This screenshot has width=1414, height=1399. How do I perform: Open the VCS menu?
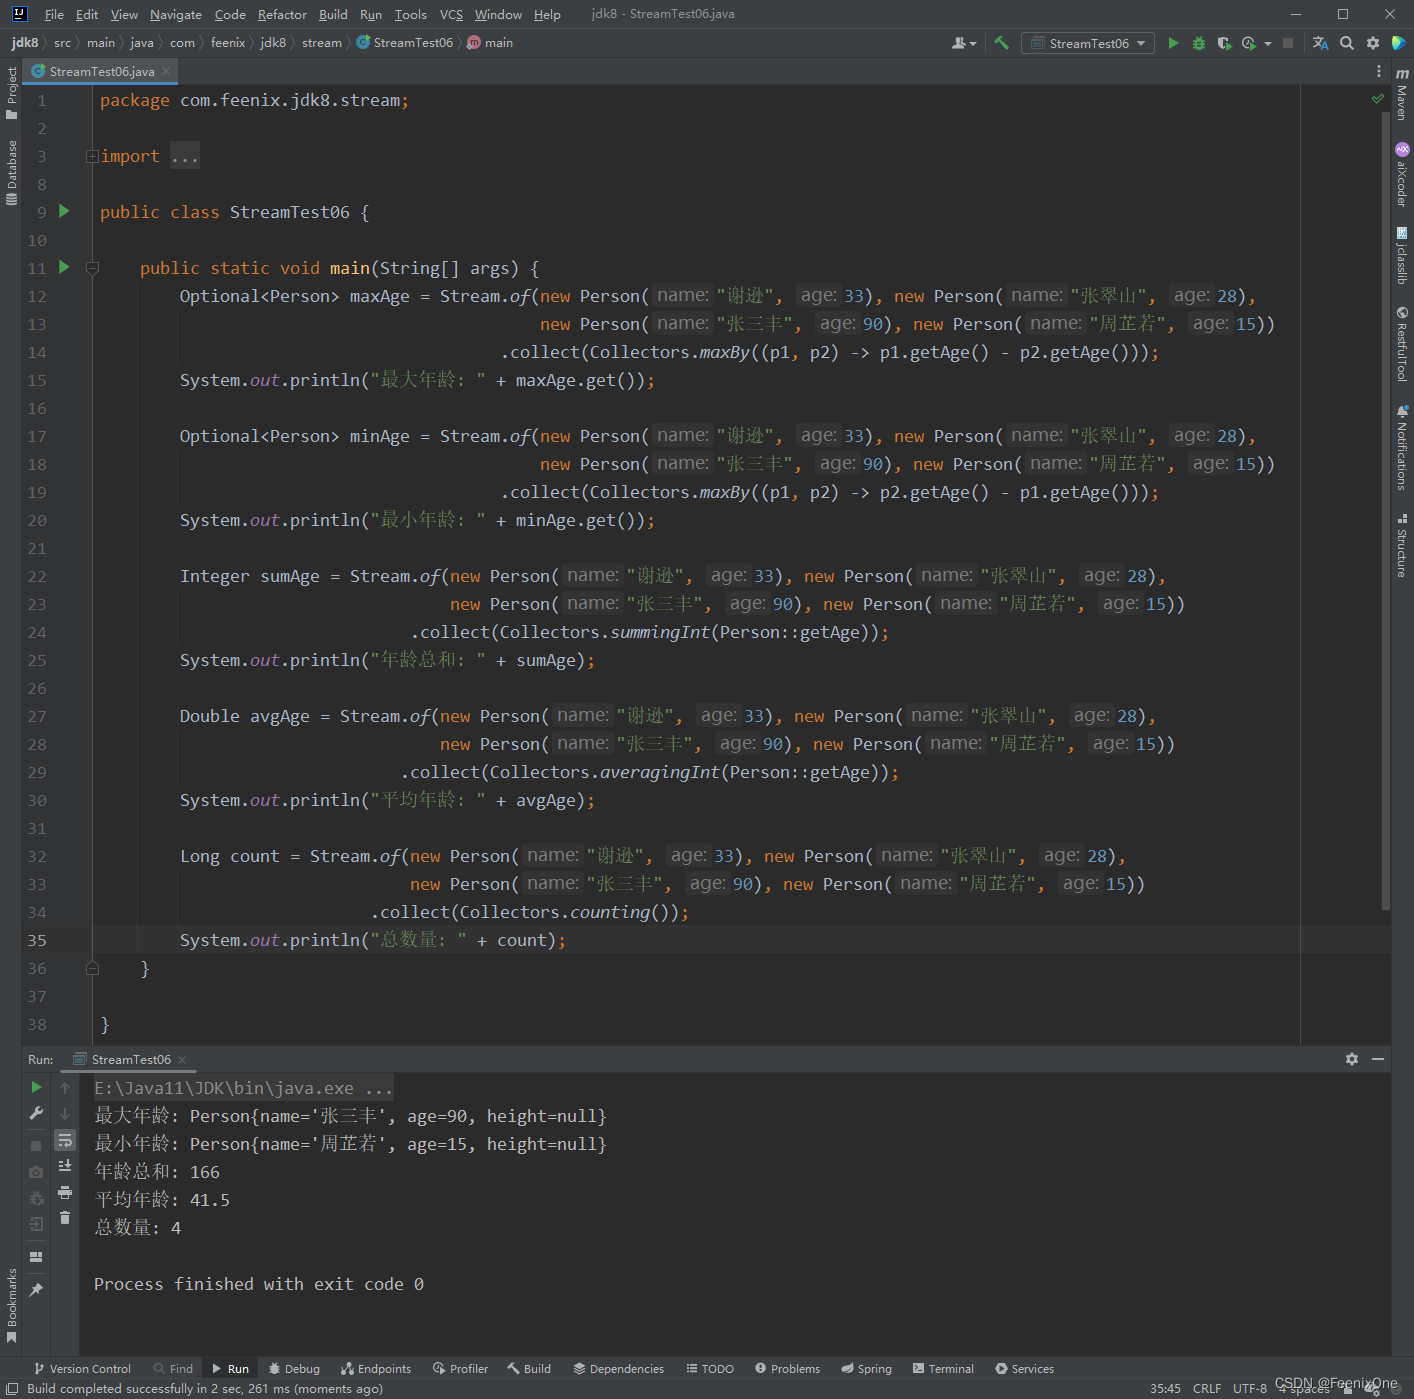(x=451, y=14)
